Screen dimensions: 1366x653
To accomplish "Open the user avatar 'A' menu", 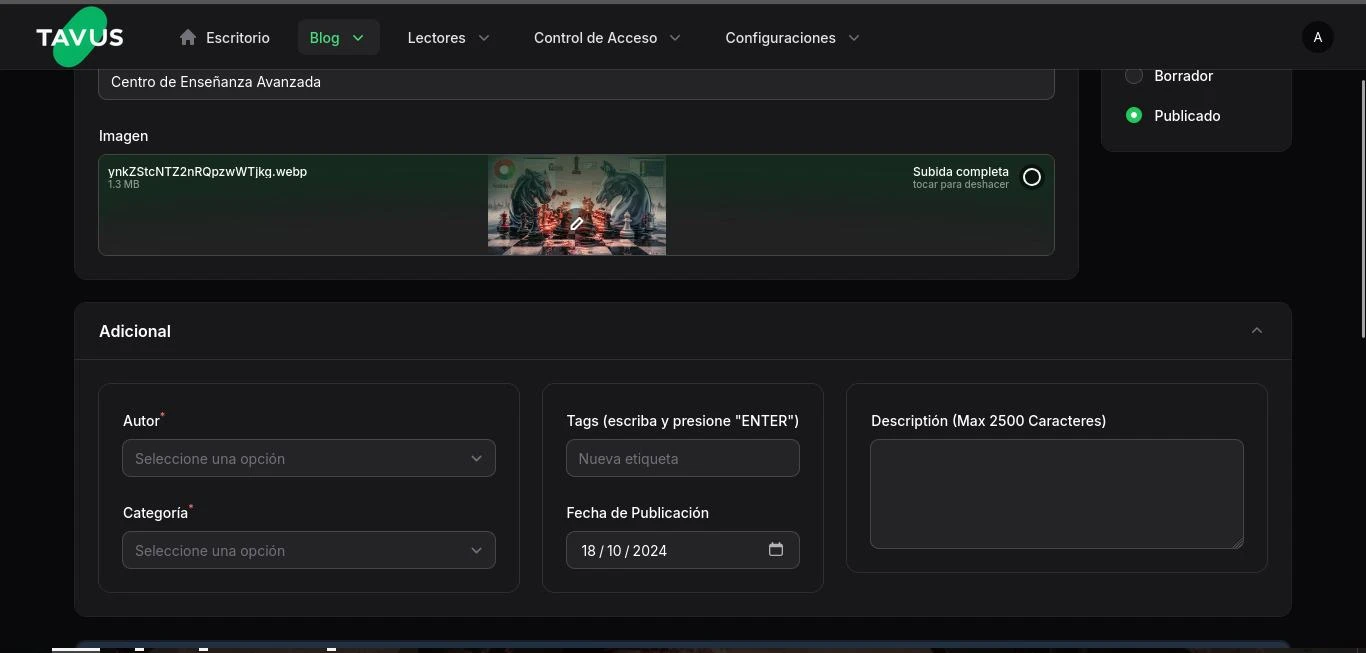I will click(x=1317, y=37).
